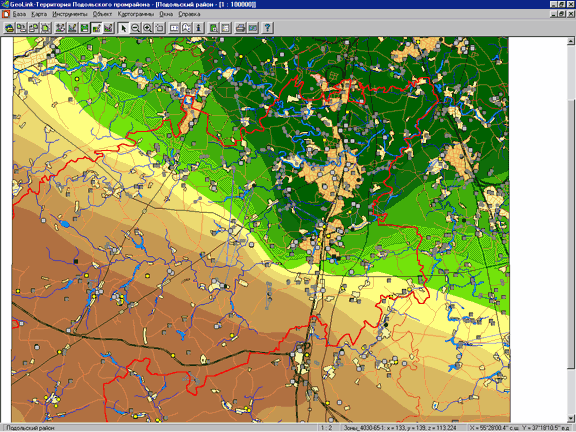Expand the Инструменты menu
Viewport: 576px width, 432px height.
tap(70, 14)
